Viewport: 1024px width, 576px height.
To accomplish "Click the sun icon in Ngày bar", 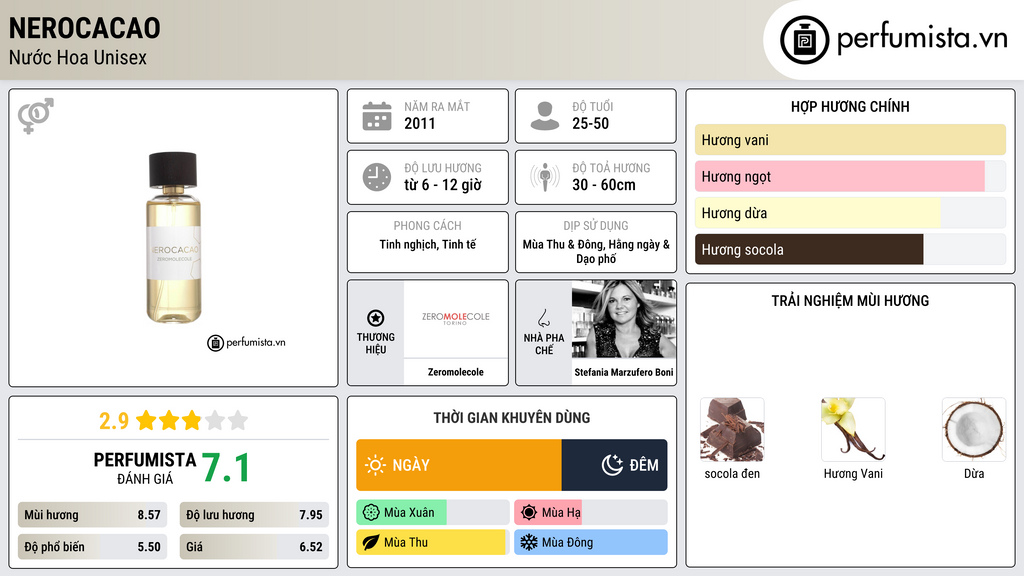I will click(x=375, y=465).
